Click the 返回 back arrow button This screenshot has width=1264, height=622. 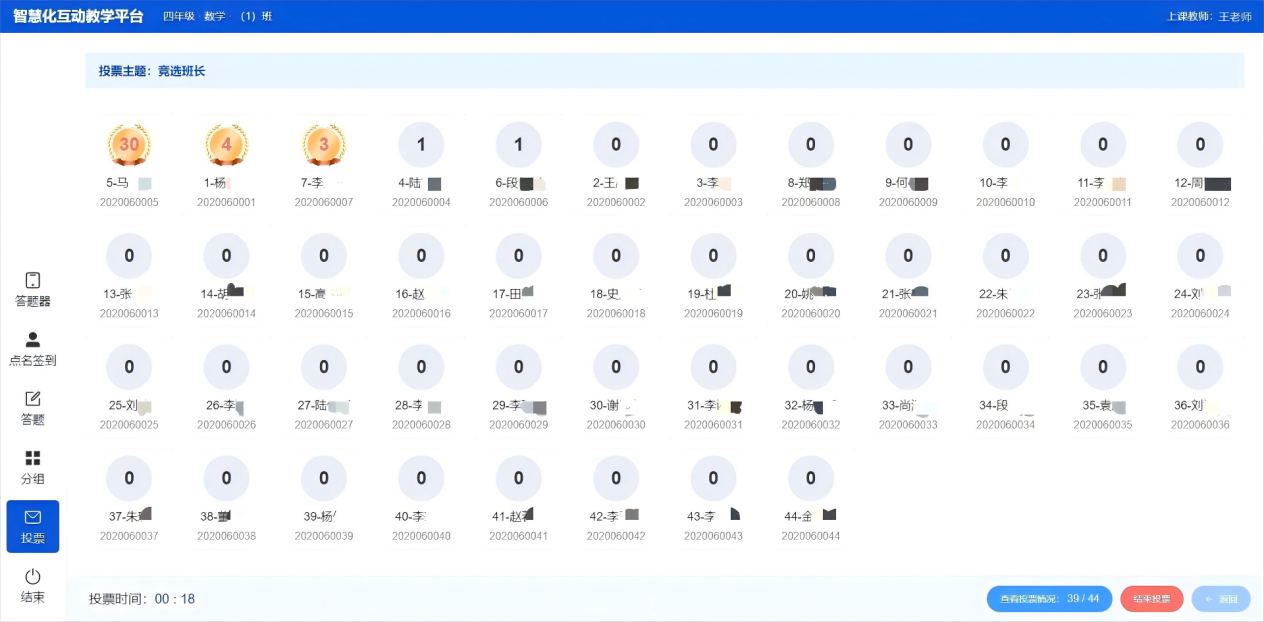coord(1220,599)
